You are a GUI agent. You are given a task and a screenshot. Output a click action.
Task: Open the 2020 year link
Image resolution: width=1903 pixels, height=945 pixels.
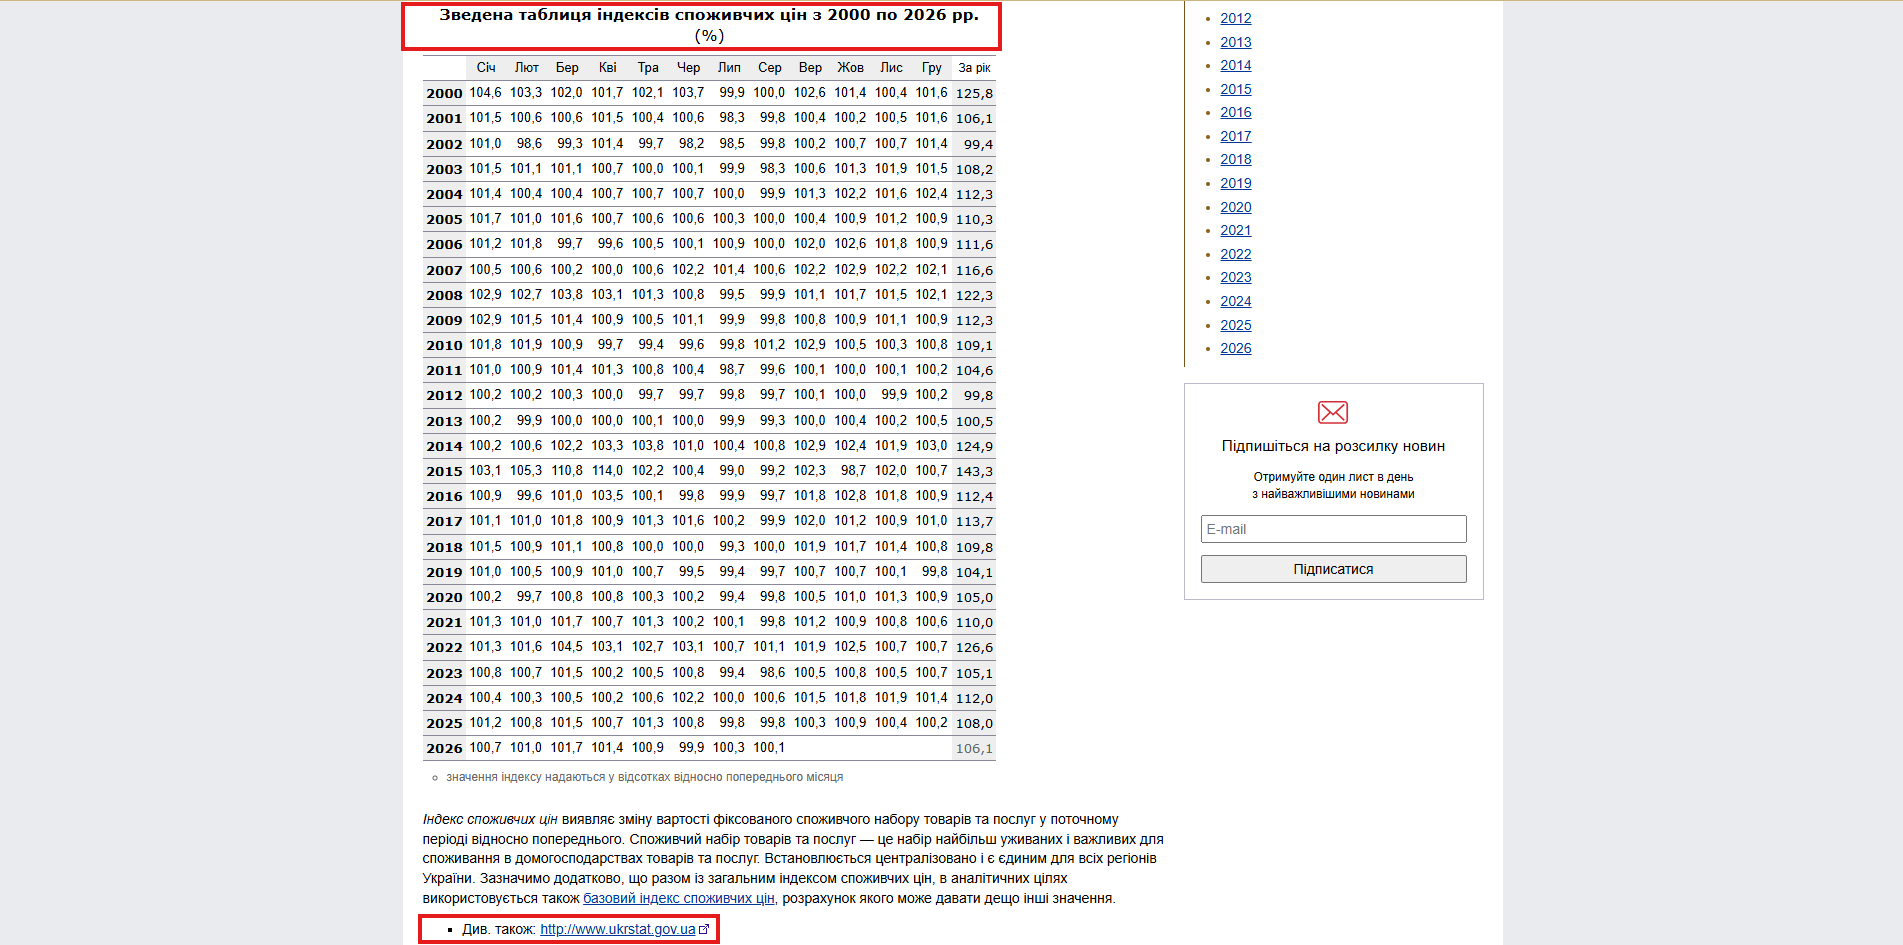click(x=1235, y=207)
